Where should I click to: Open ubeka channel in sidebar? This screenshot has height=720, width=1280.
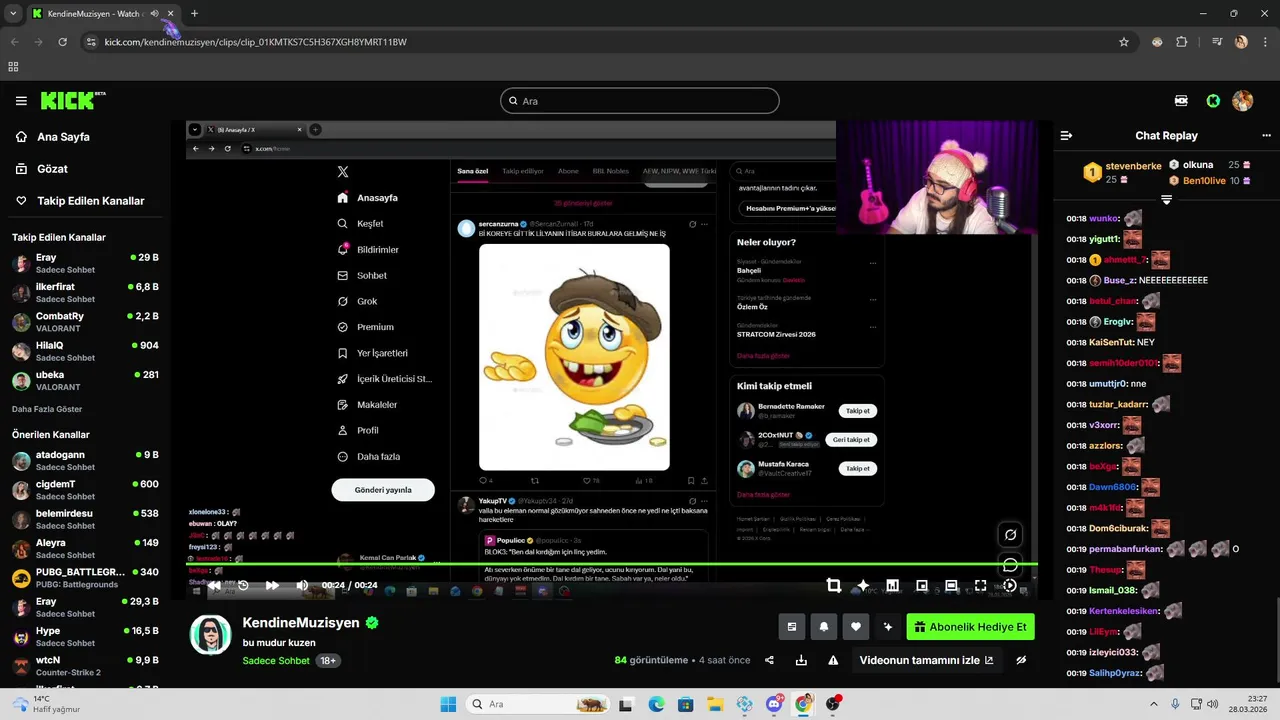tap(85, 380)
